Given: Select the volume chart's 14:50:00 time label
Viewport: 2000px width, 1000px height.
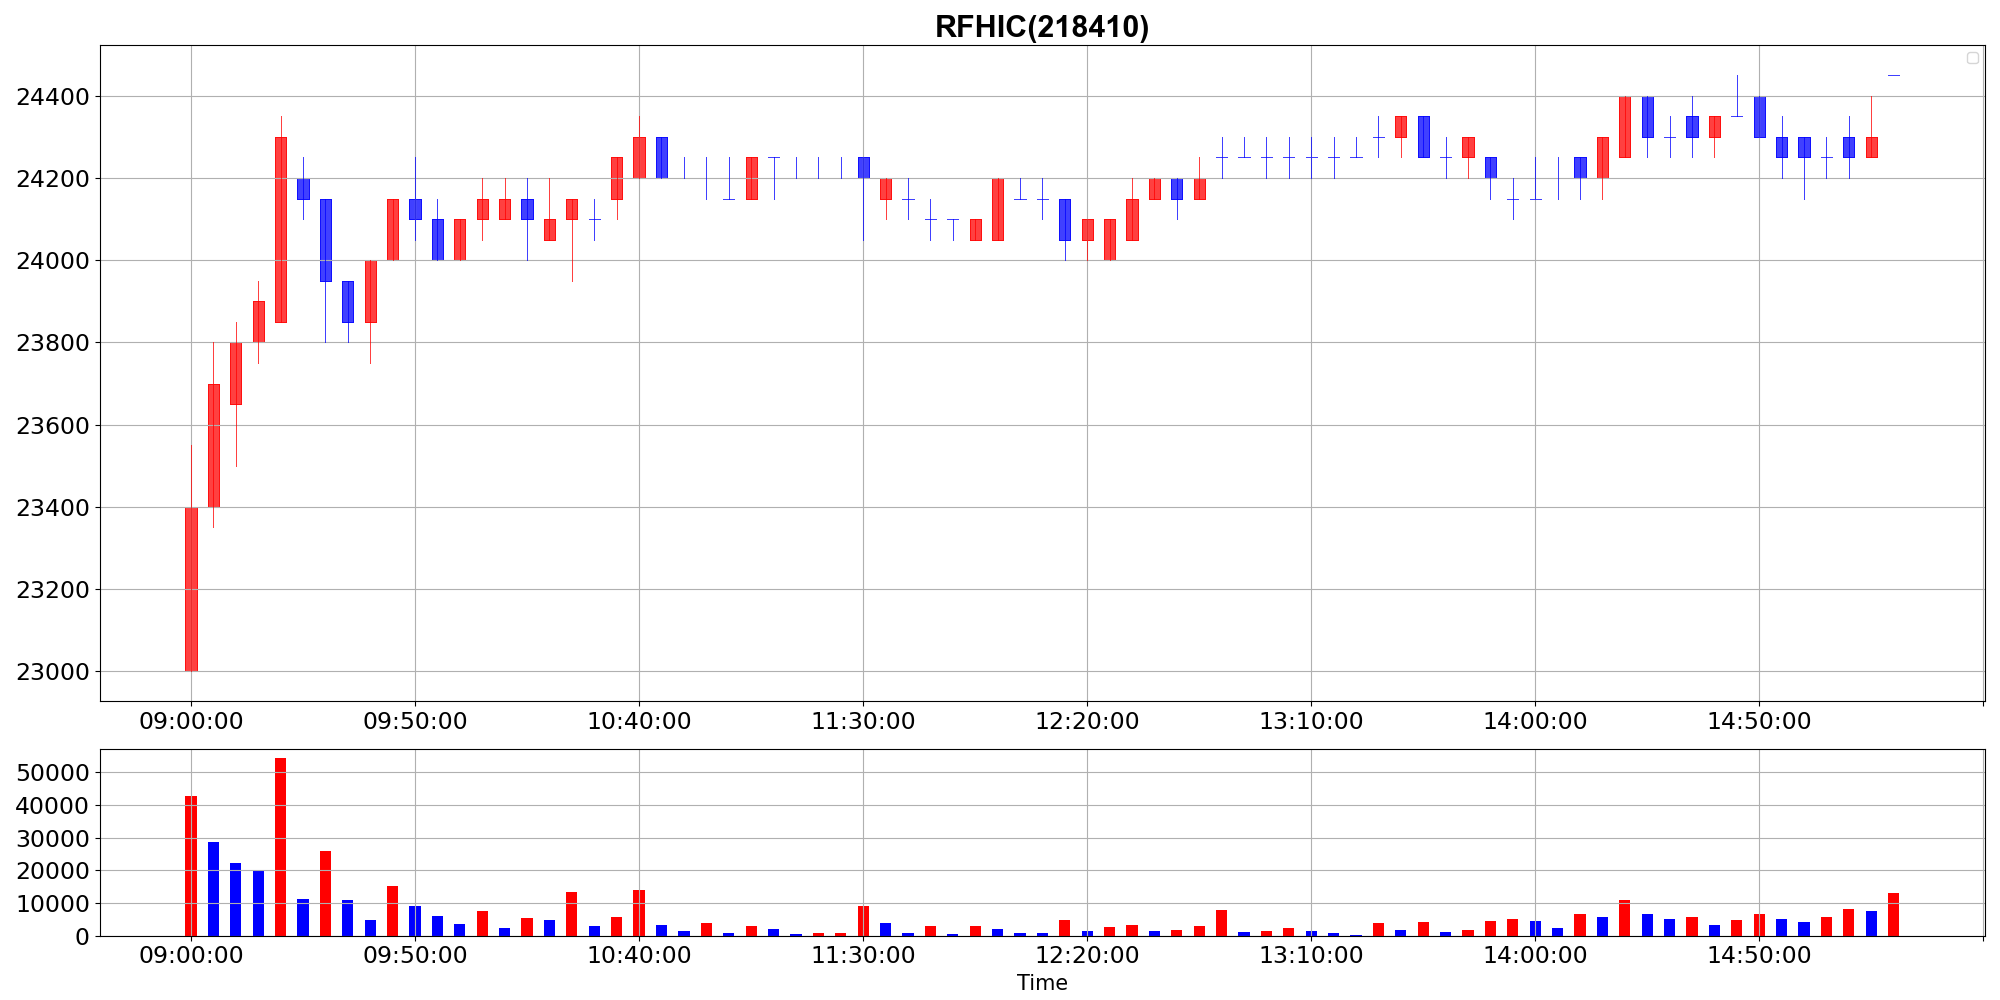Looking at the screenshot, I should [1759, 956].
